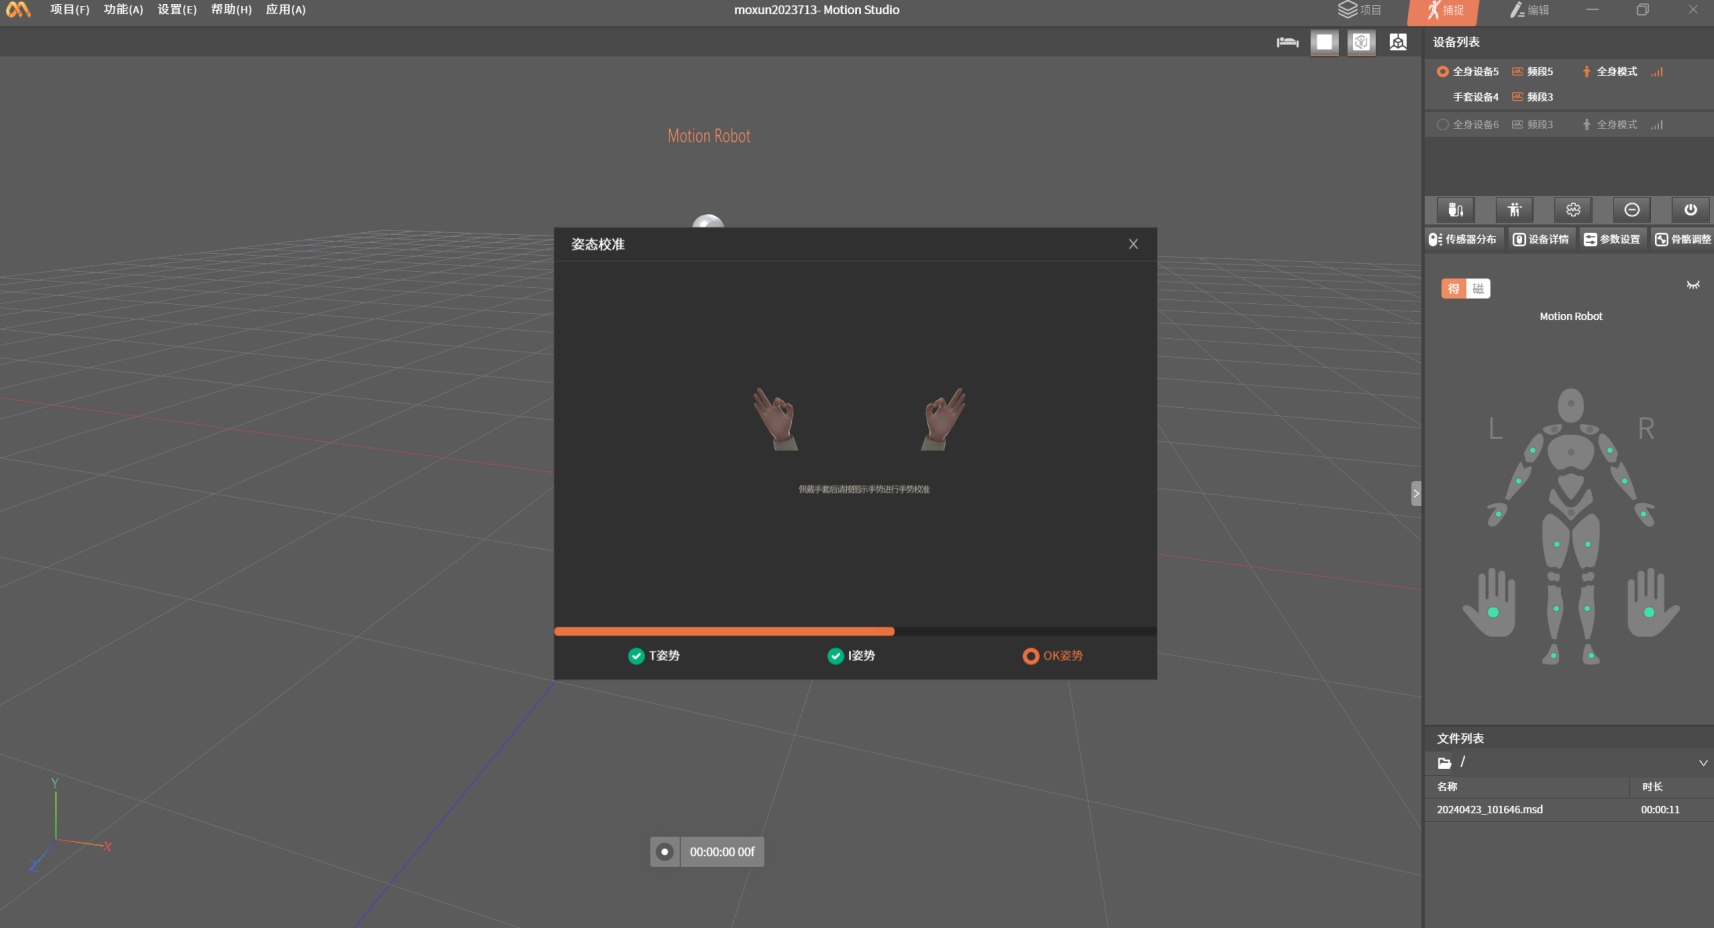The width and height of the screenshot is (1714, 928).
Task: Click the bed icon in viewport toolbar
Action: point(1287,42)
